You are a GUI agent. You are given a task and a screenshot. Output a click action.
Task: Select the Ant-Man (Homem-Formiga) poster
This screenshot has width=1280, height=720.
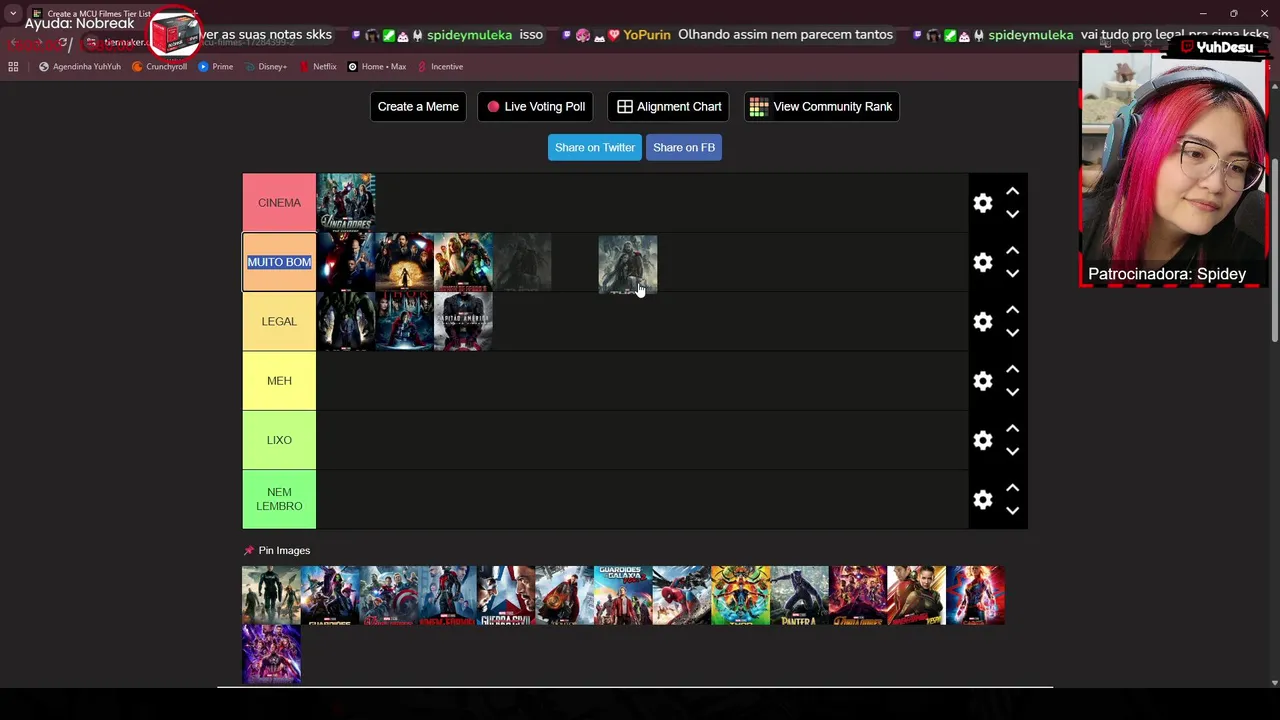[447, 595]
